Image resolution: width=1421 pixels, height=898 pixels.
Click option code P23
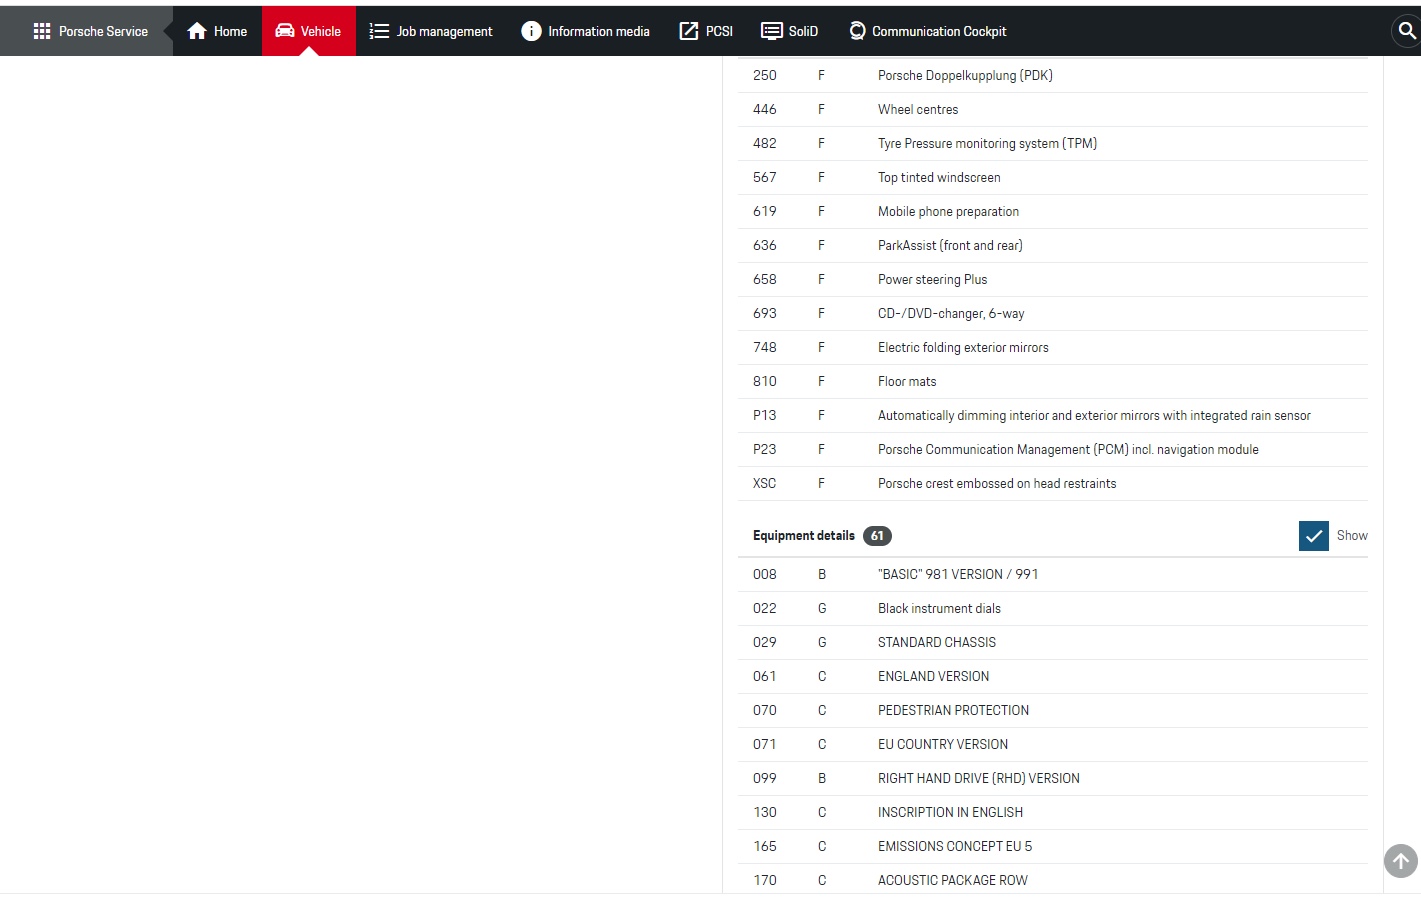point(765,449)
